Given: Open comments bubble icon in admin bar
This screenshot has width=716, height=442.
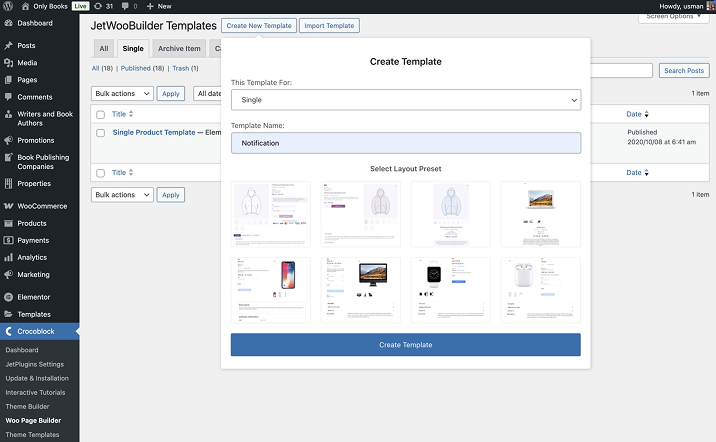Looking at the screenshot, I should pos(125,6).
